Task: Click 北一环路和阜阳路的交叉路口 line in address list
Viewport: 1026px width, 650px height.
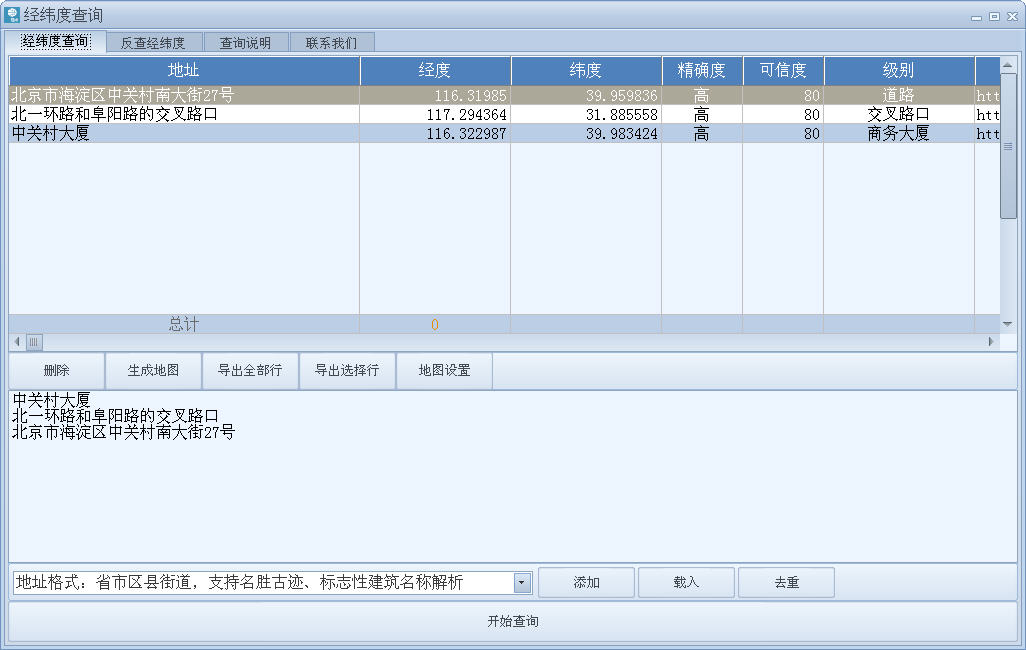Action: click(115, 416)
